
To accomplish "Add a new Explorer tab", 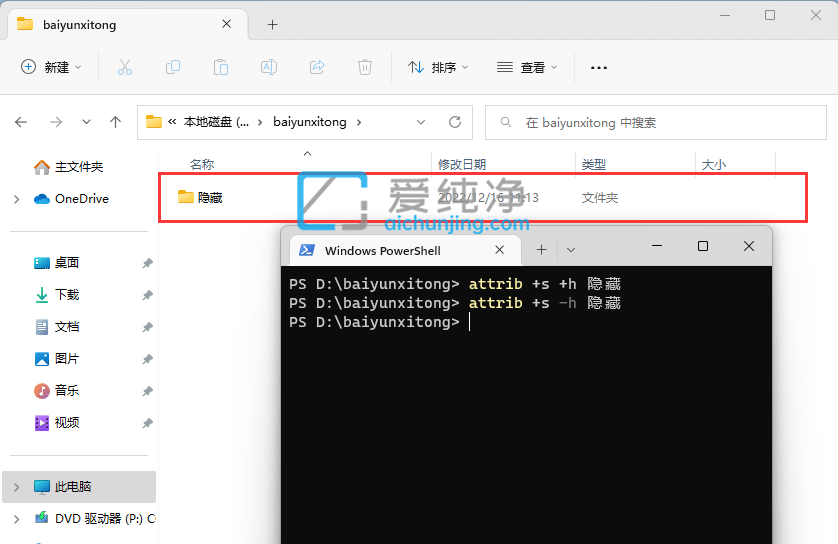I will (x=273, y=25).
